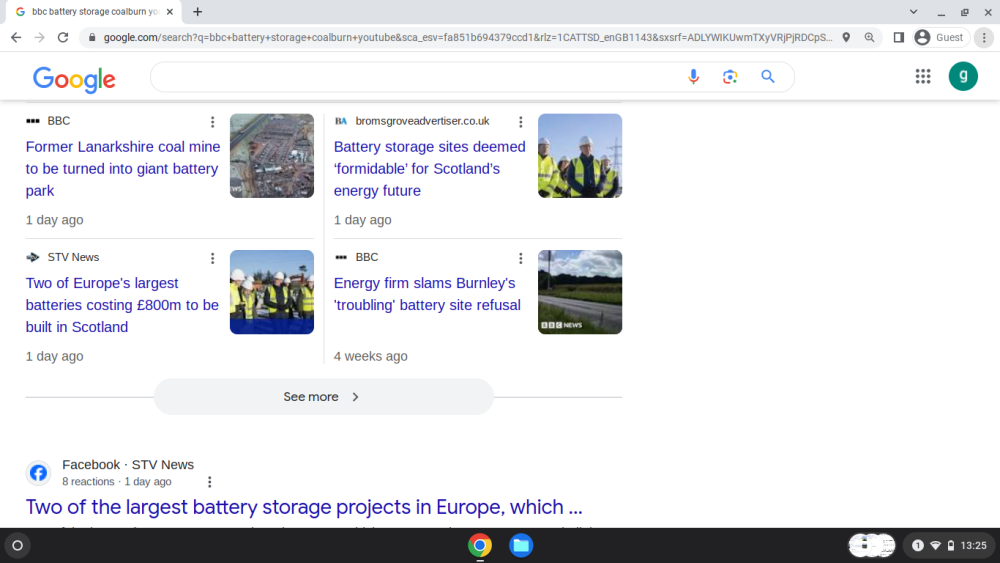Screen dimensions: 1000x563
Task: Click the location pin icon in address bar
Action: [846, 38]
